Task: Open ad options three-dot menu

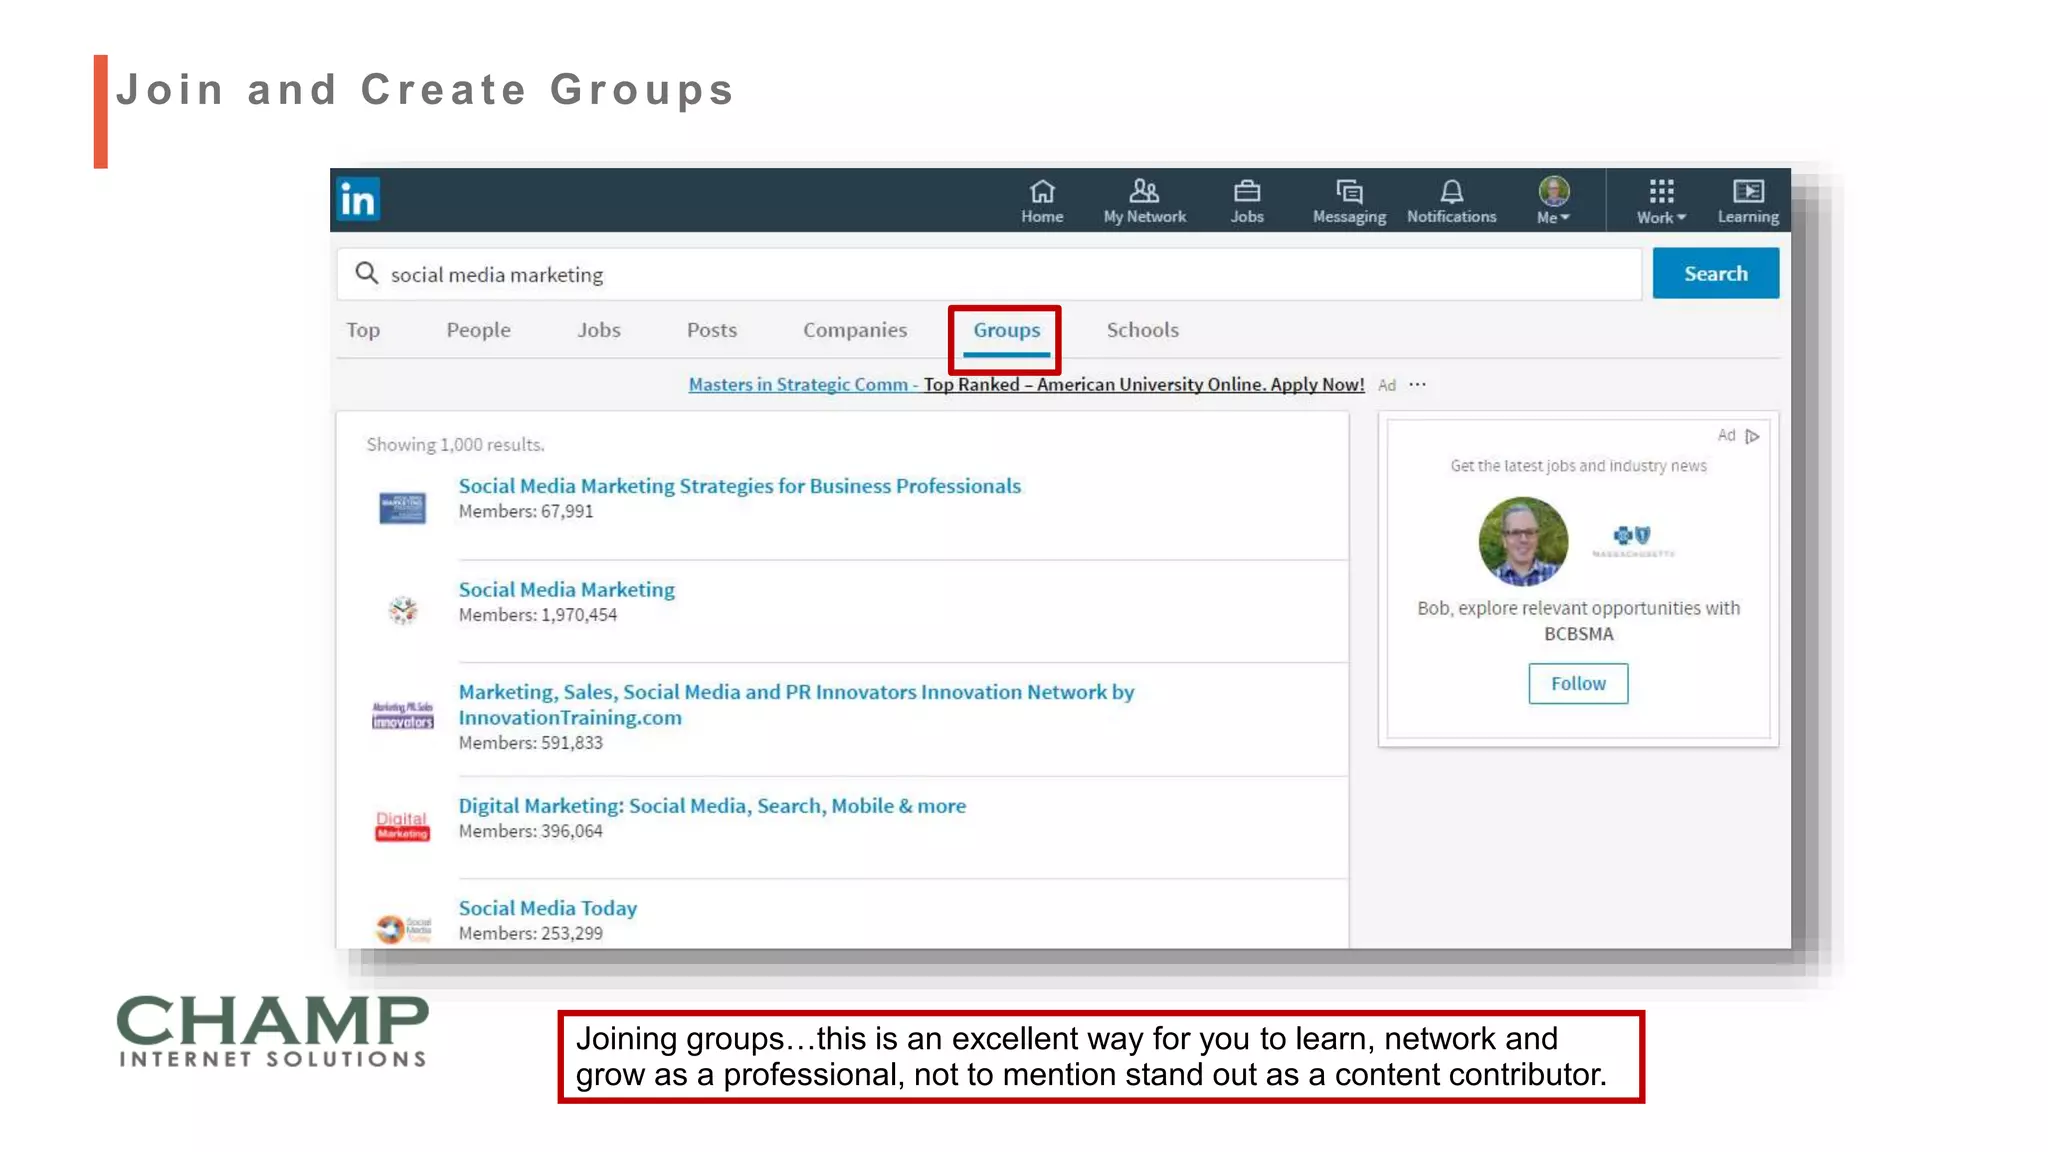Action: point(1418,384)
